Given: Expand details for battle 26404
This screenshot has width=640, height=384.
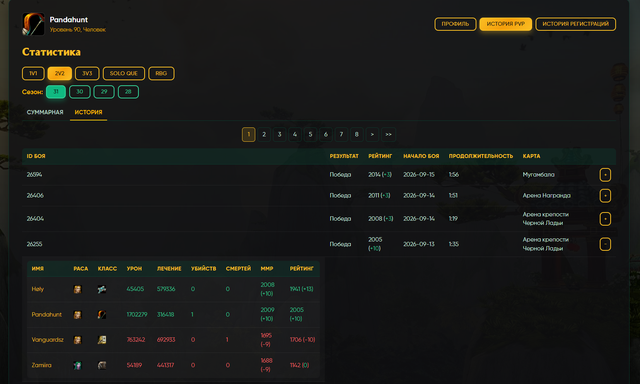Looking at the screenshot, I should (x=605, y=219).
